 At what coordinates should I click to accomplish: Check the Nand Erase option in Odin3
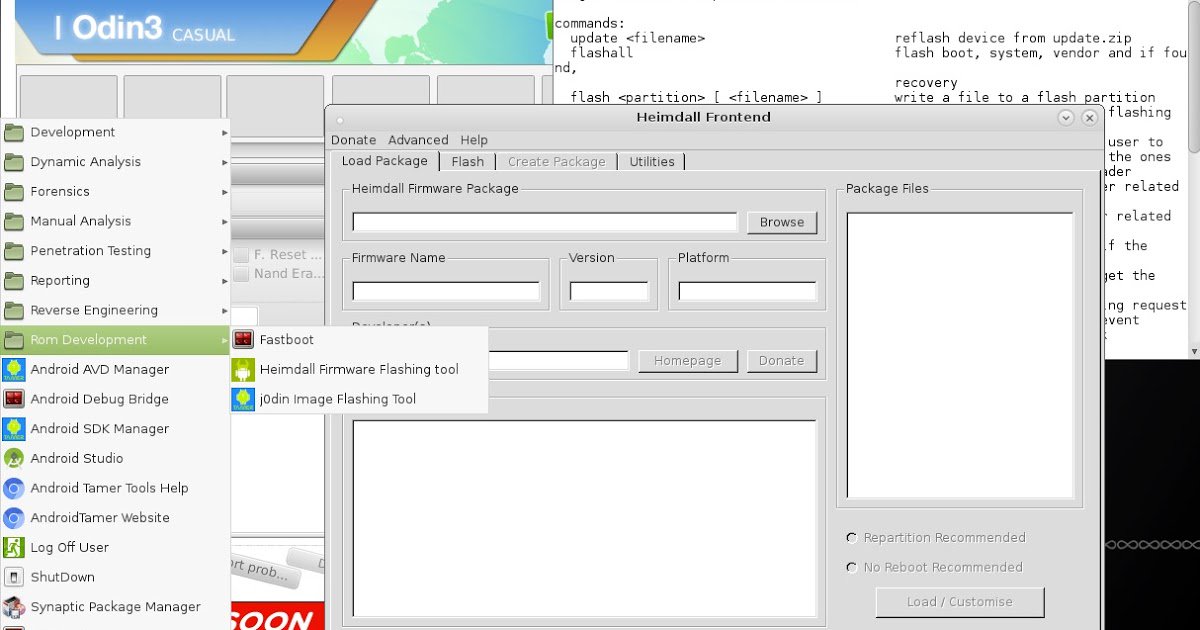pos(240,273)
